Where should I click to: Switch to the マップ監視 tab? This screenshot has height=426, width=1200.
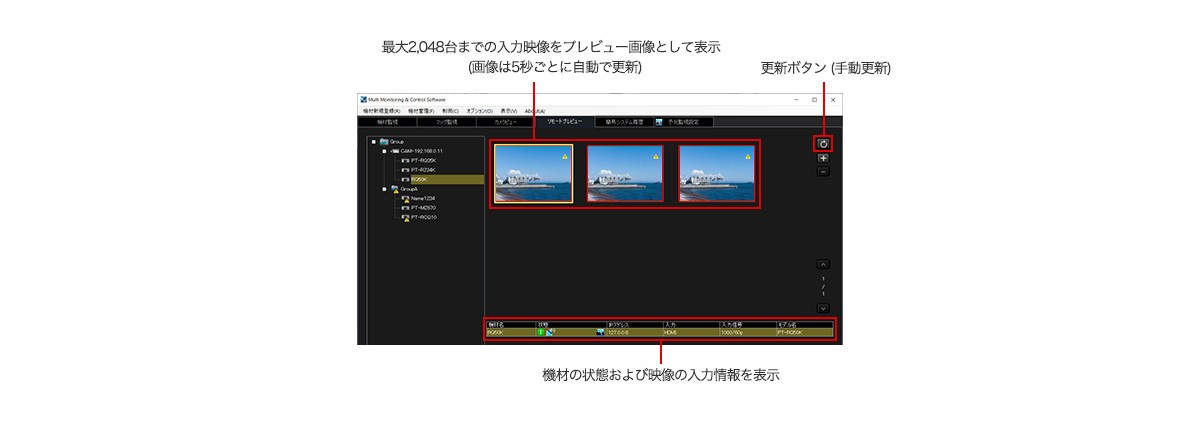click(446, 122)
